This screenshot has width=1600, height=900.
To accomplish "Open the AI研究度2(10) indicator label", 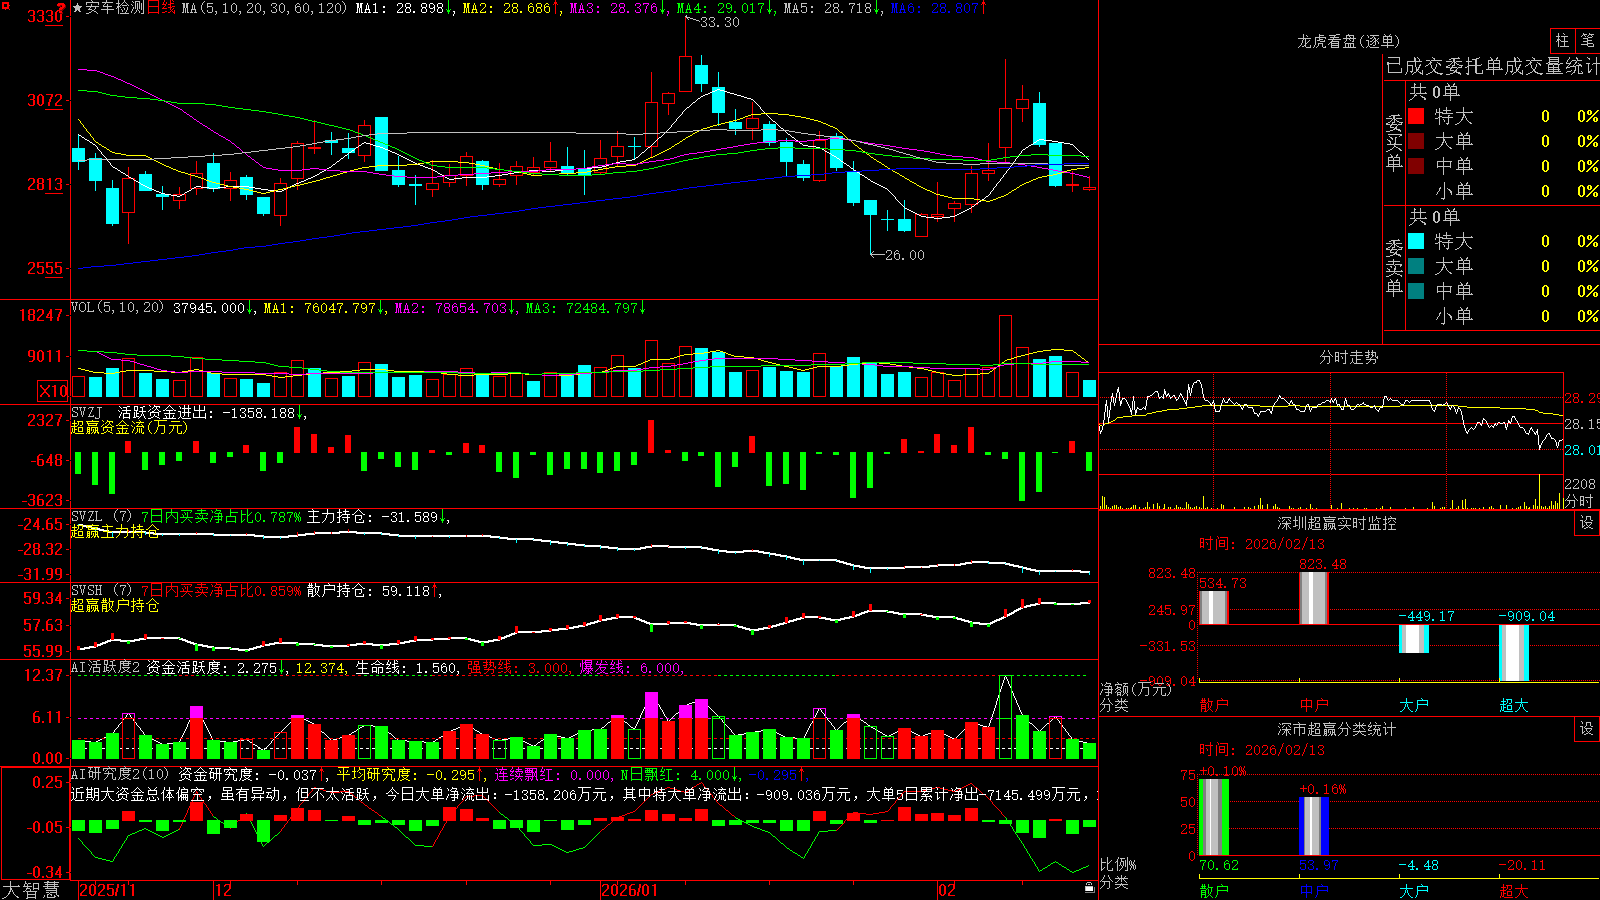I will (x=120, y=774).
